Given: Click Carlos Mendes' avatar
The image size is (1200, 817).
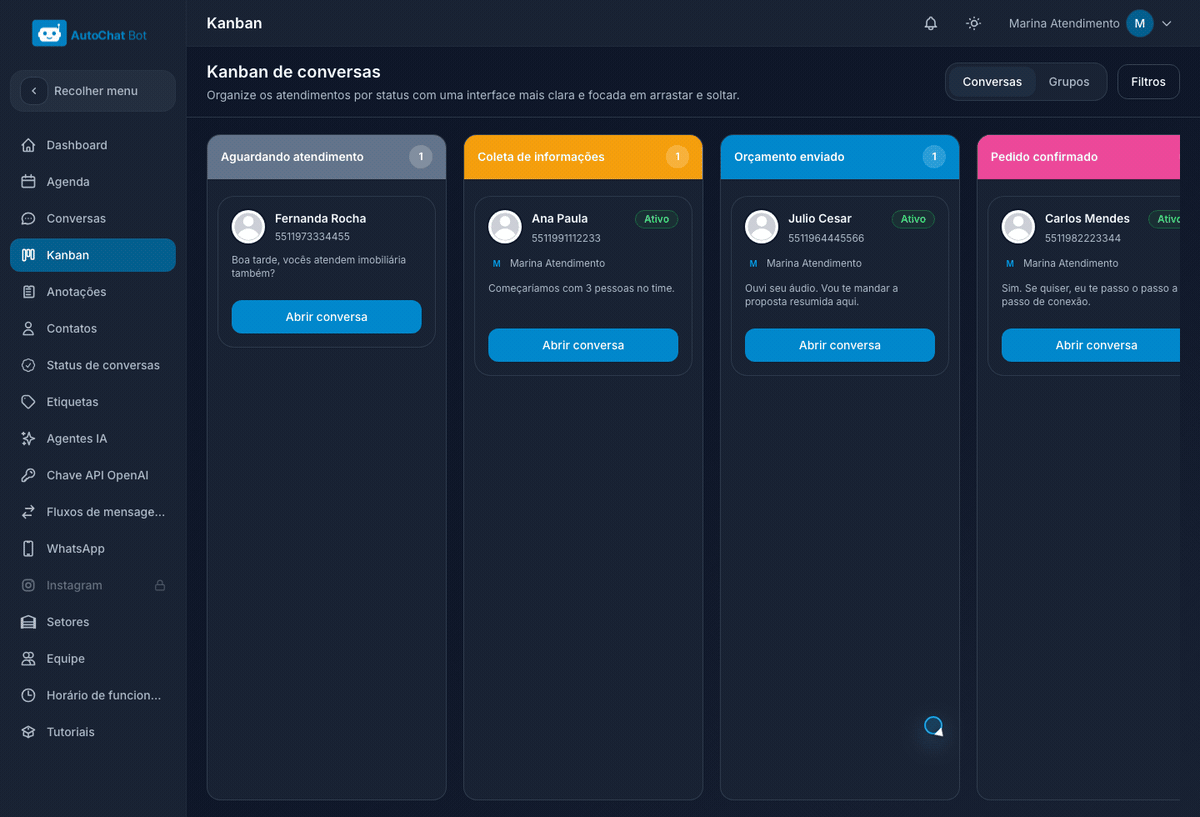Looking at the screenshot, I should [x=1018, y=227].
